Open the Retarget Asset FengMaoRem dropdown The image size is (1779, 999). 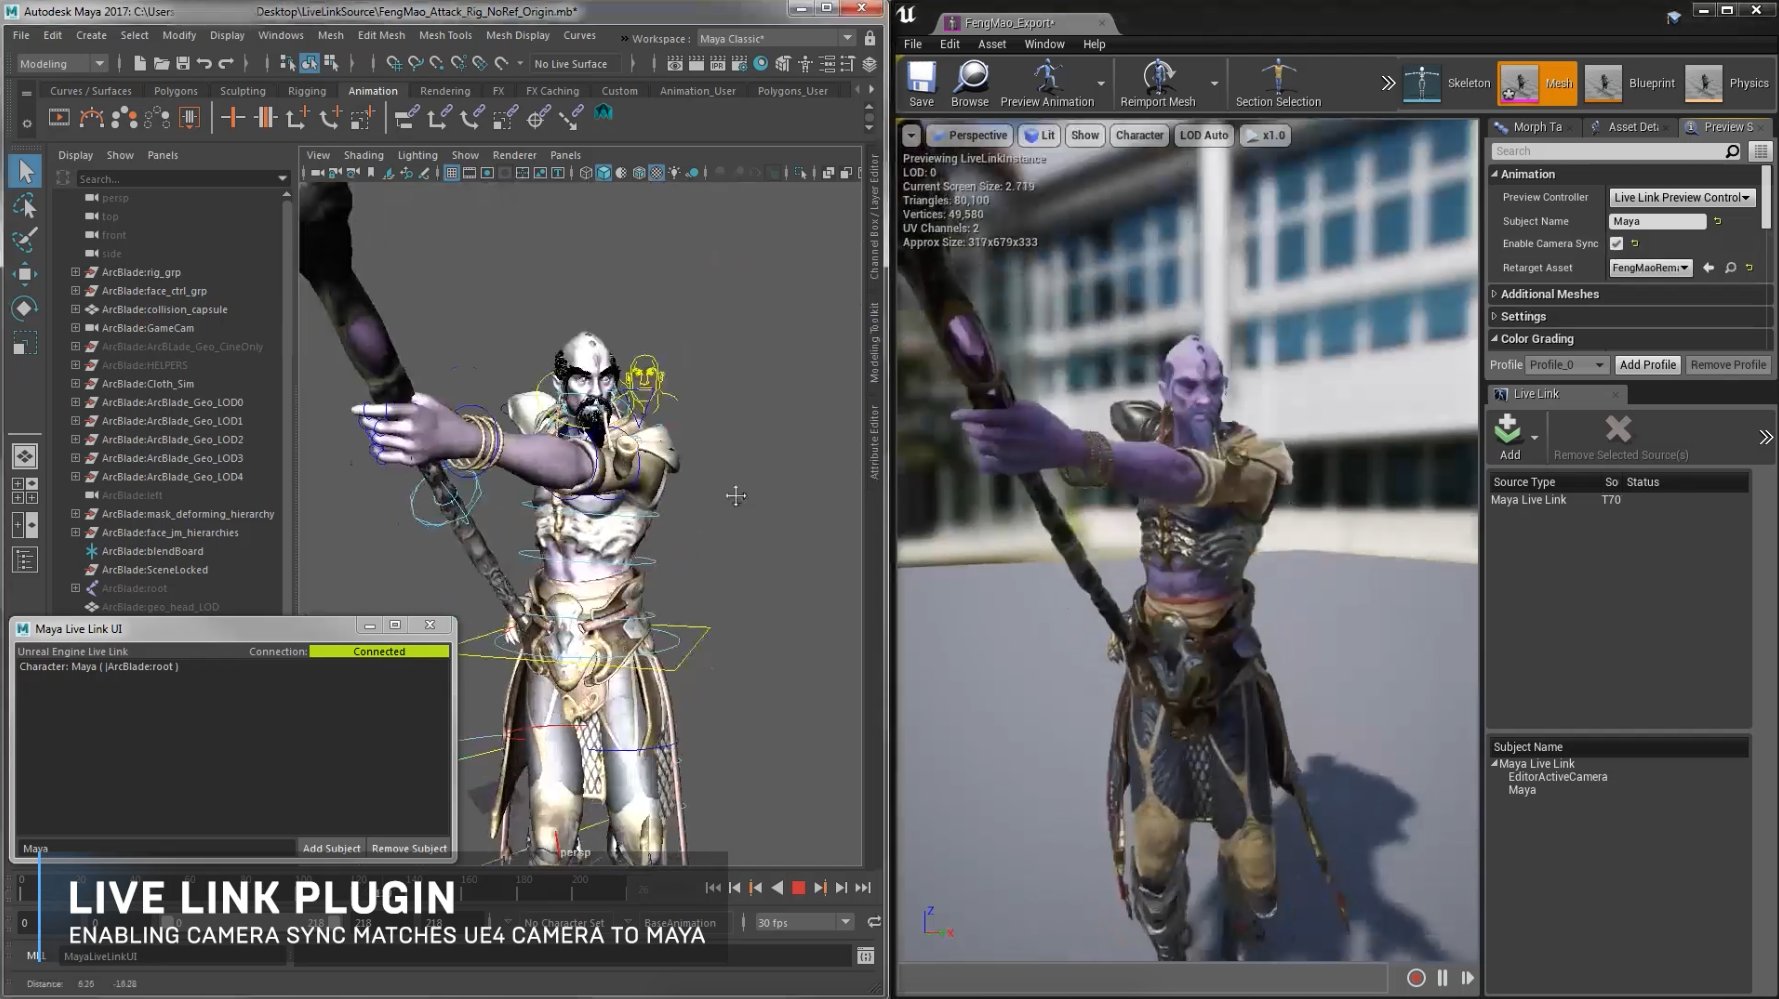pos(1651,268)
